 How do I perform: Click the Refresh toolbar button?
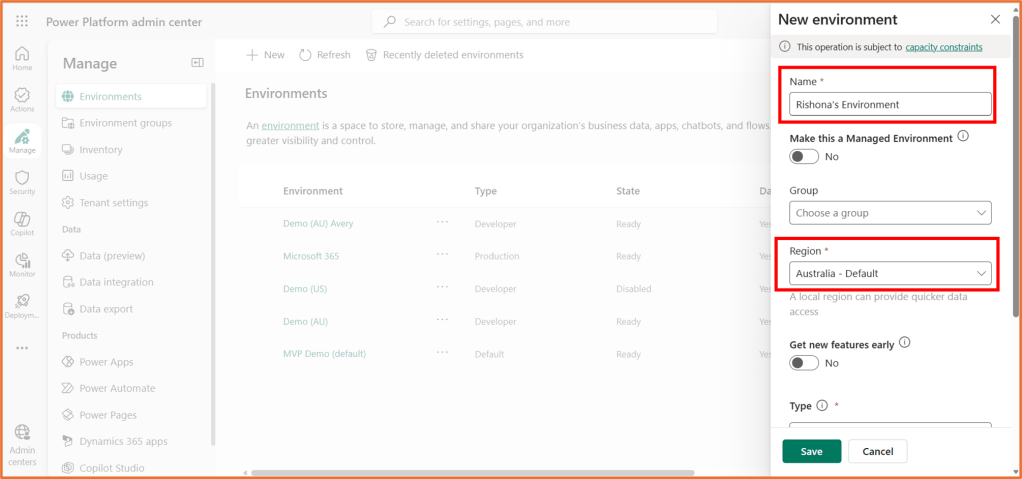coord(325,55)
